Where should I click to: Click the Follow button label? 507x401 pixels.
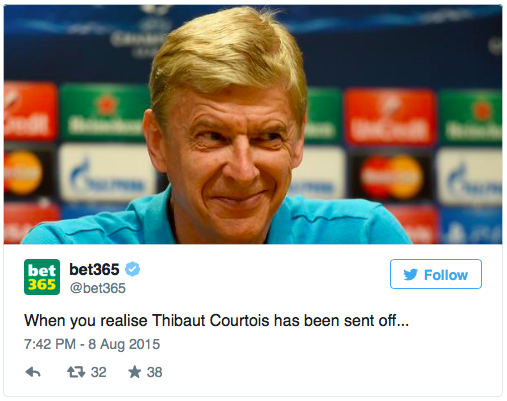[446, 275]
